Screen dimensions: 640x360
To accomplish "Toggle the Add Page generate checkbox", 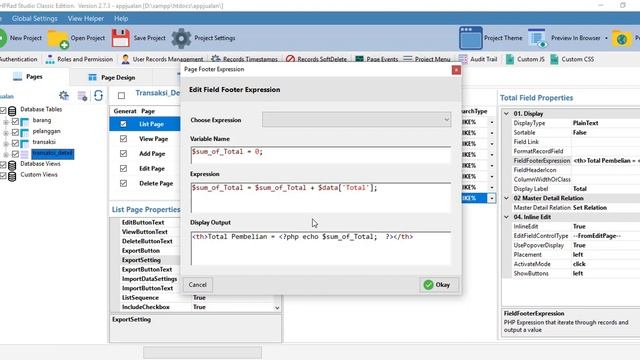I will click(x=123, y=153).
